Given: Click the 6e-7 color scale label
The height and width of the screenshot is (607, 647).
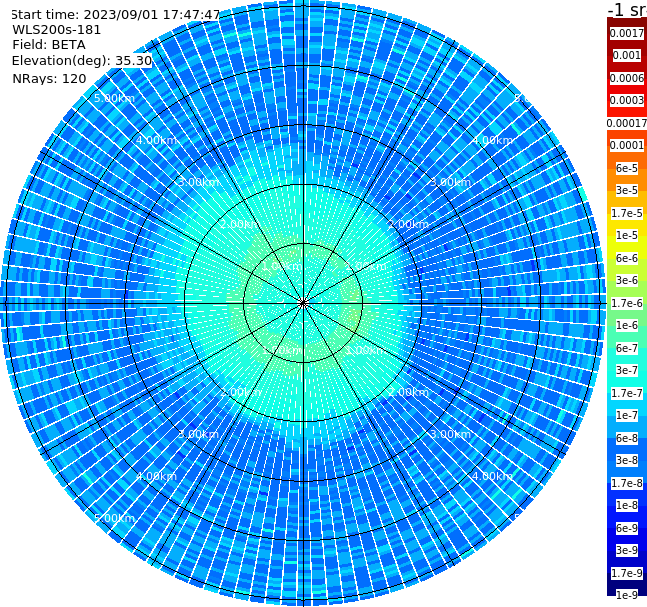Looking at the screenshot, I should click(x=627, y=348).
